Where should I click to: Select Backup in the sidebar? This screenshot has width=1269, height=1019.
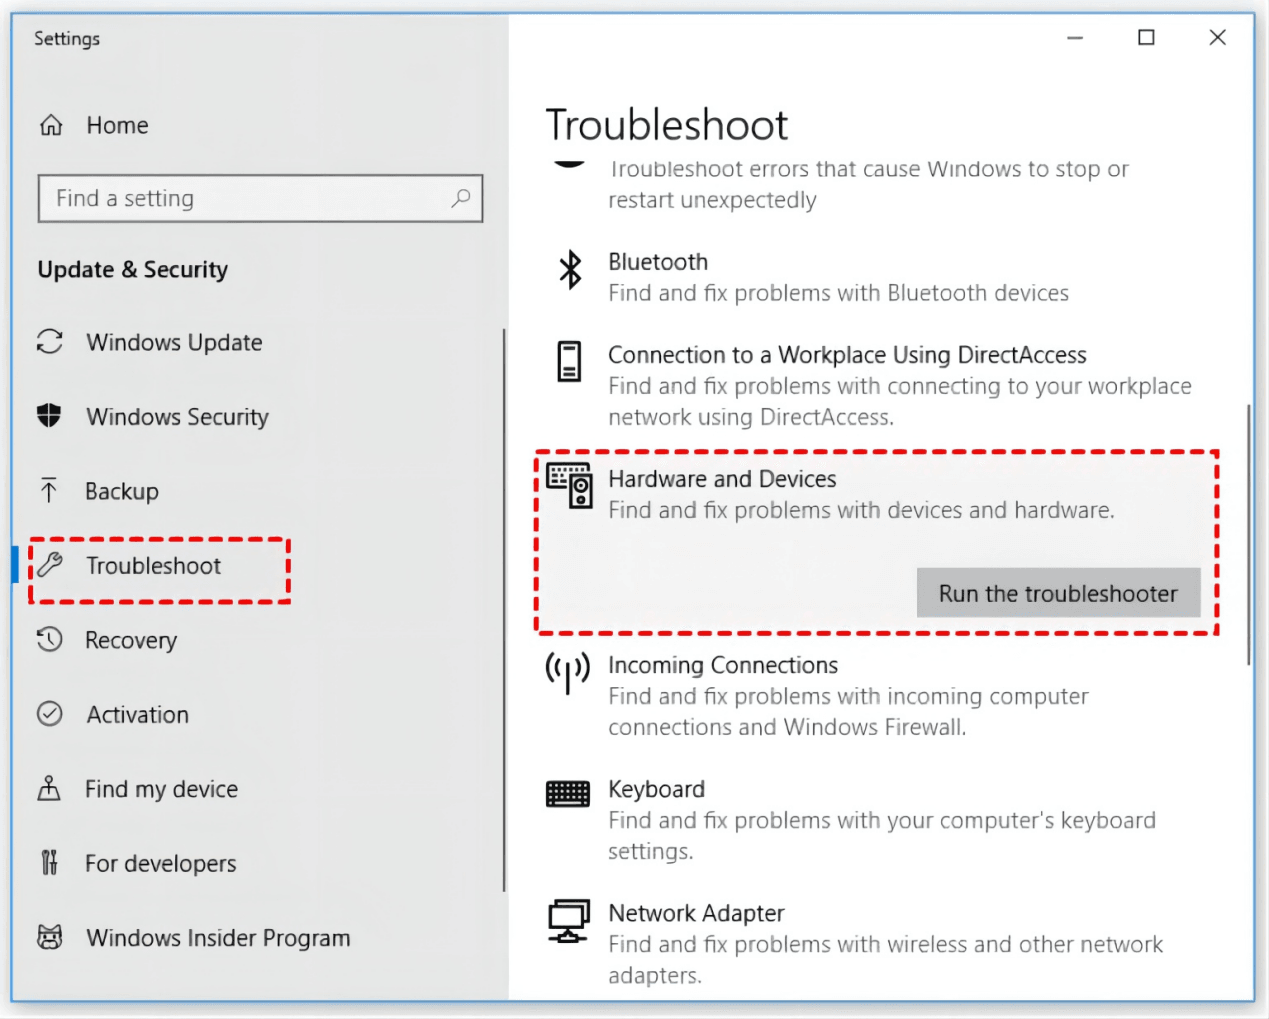[122, 491]
